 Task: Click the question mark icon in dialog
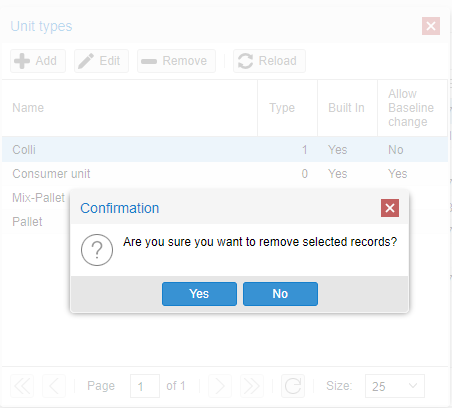click(97, 250)
